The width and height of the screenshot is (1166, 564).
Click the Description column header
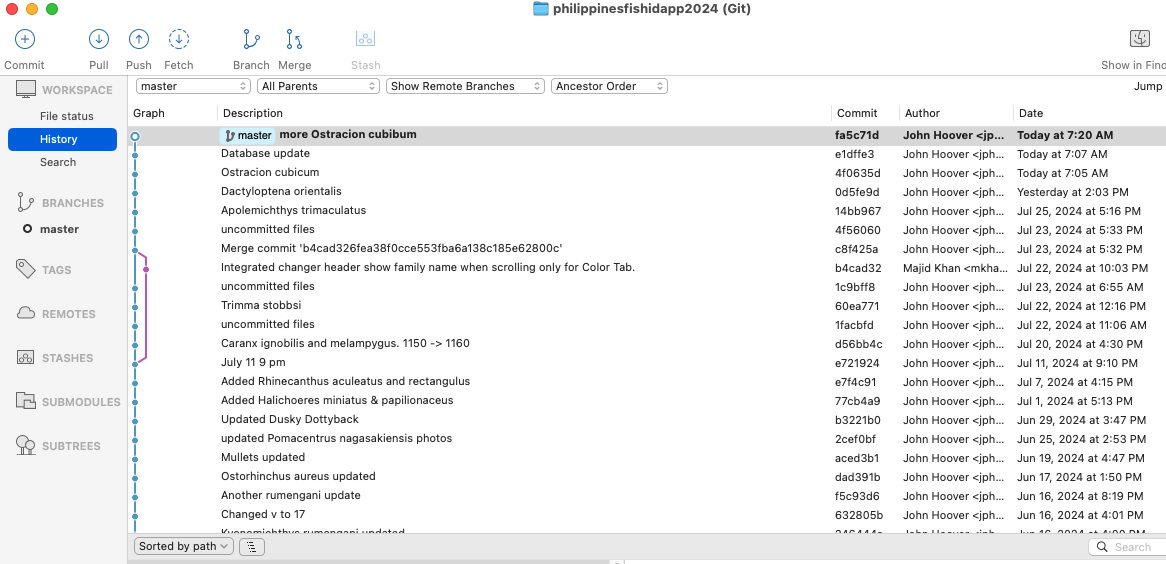point(253,113)
